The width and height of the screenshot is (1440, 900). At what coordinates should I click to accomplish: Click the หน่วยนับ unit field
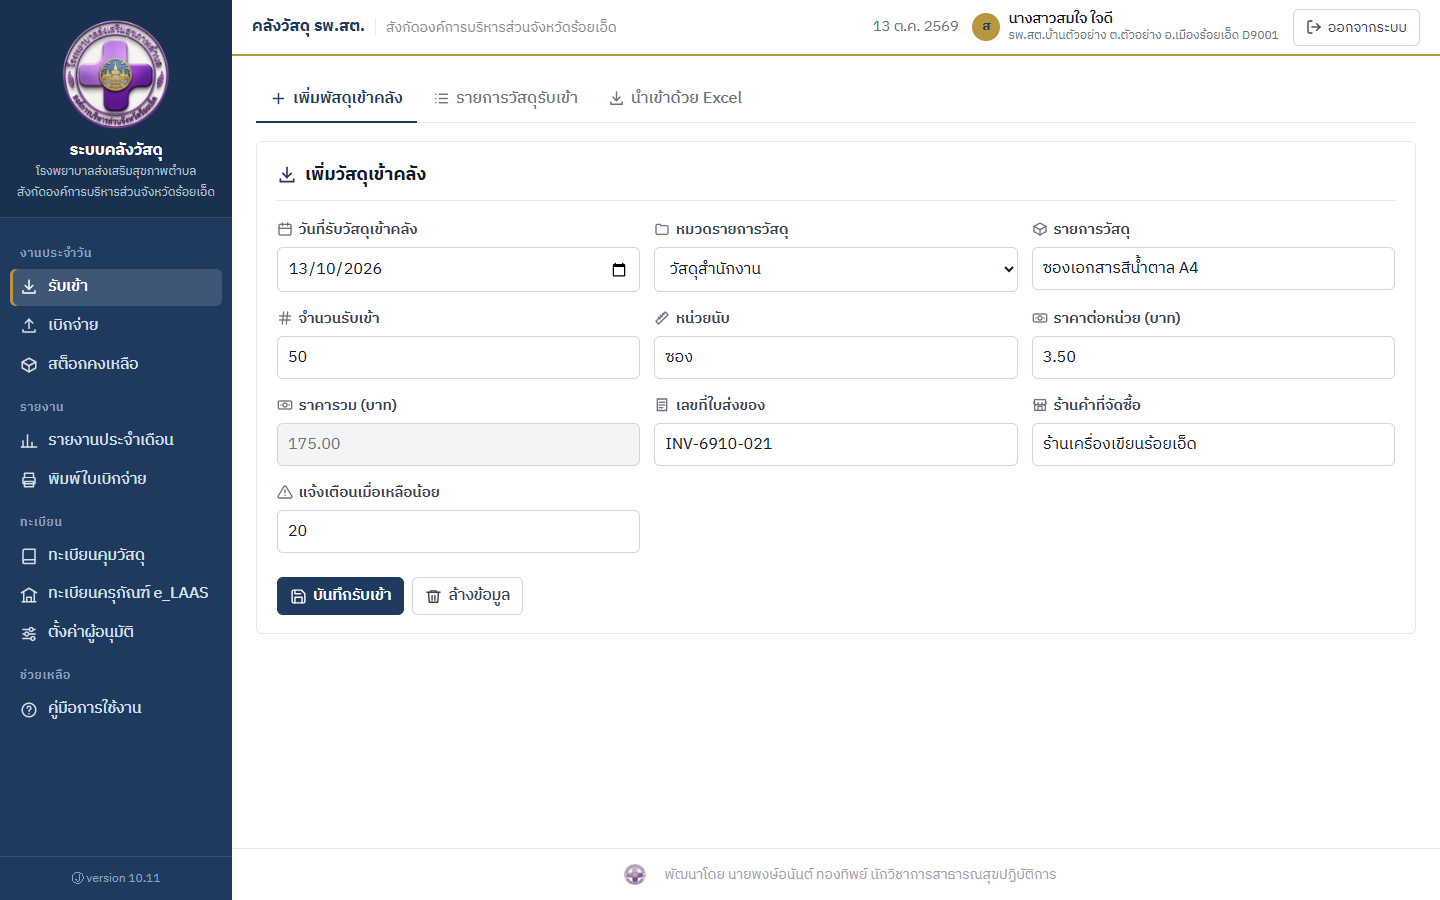(x=836, y=358)
